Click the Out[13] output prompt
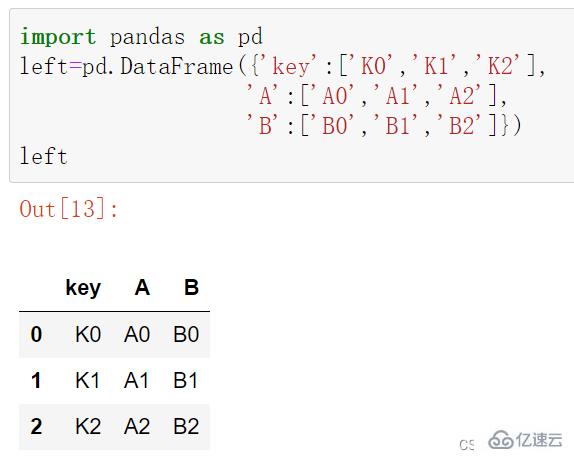 [x=69, y=208]
